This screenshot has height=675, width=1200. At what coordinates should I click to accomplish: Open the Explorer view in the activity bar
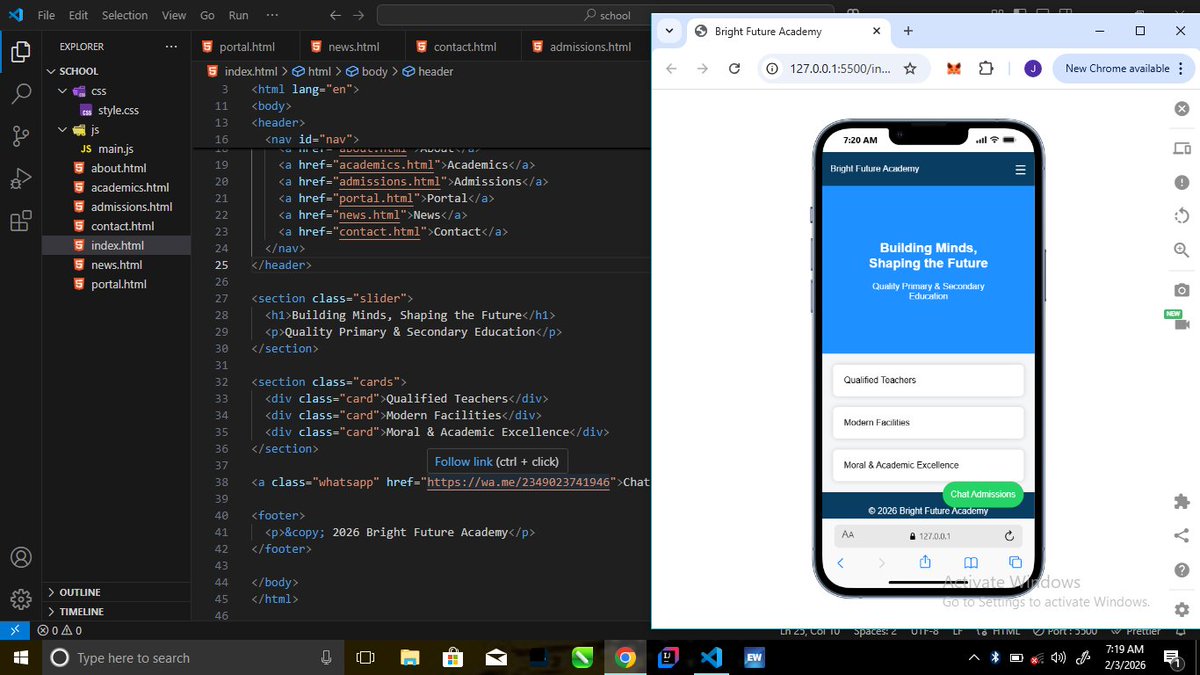pyautogui.click(x=20, y=52)
